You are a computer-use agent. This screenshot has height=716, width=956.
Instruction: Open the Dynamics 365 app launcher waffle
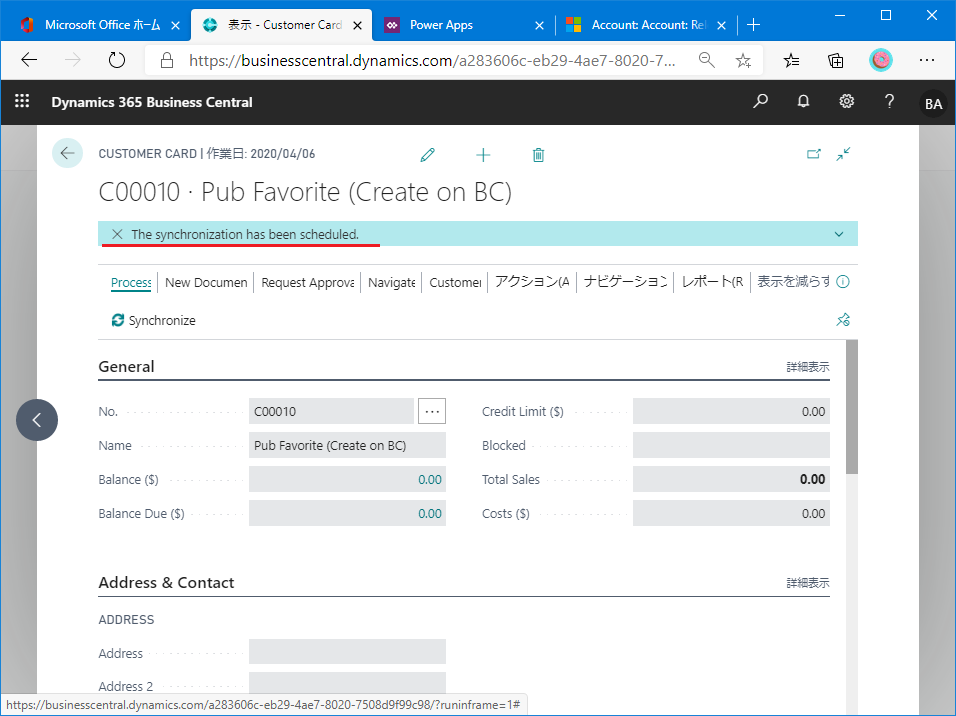[22, 101]
